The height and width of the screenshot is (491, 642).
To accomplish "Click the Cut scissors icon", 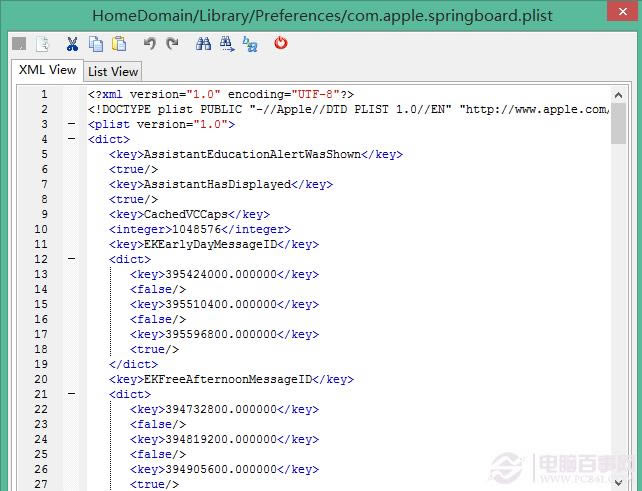I will pos(72,44).
